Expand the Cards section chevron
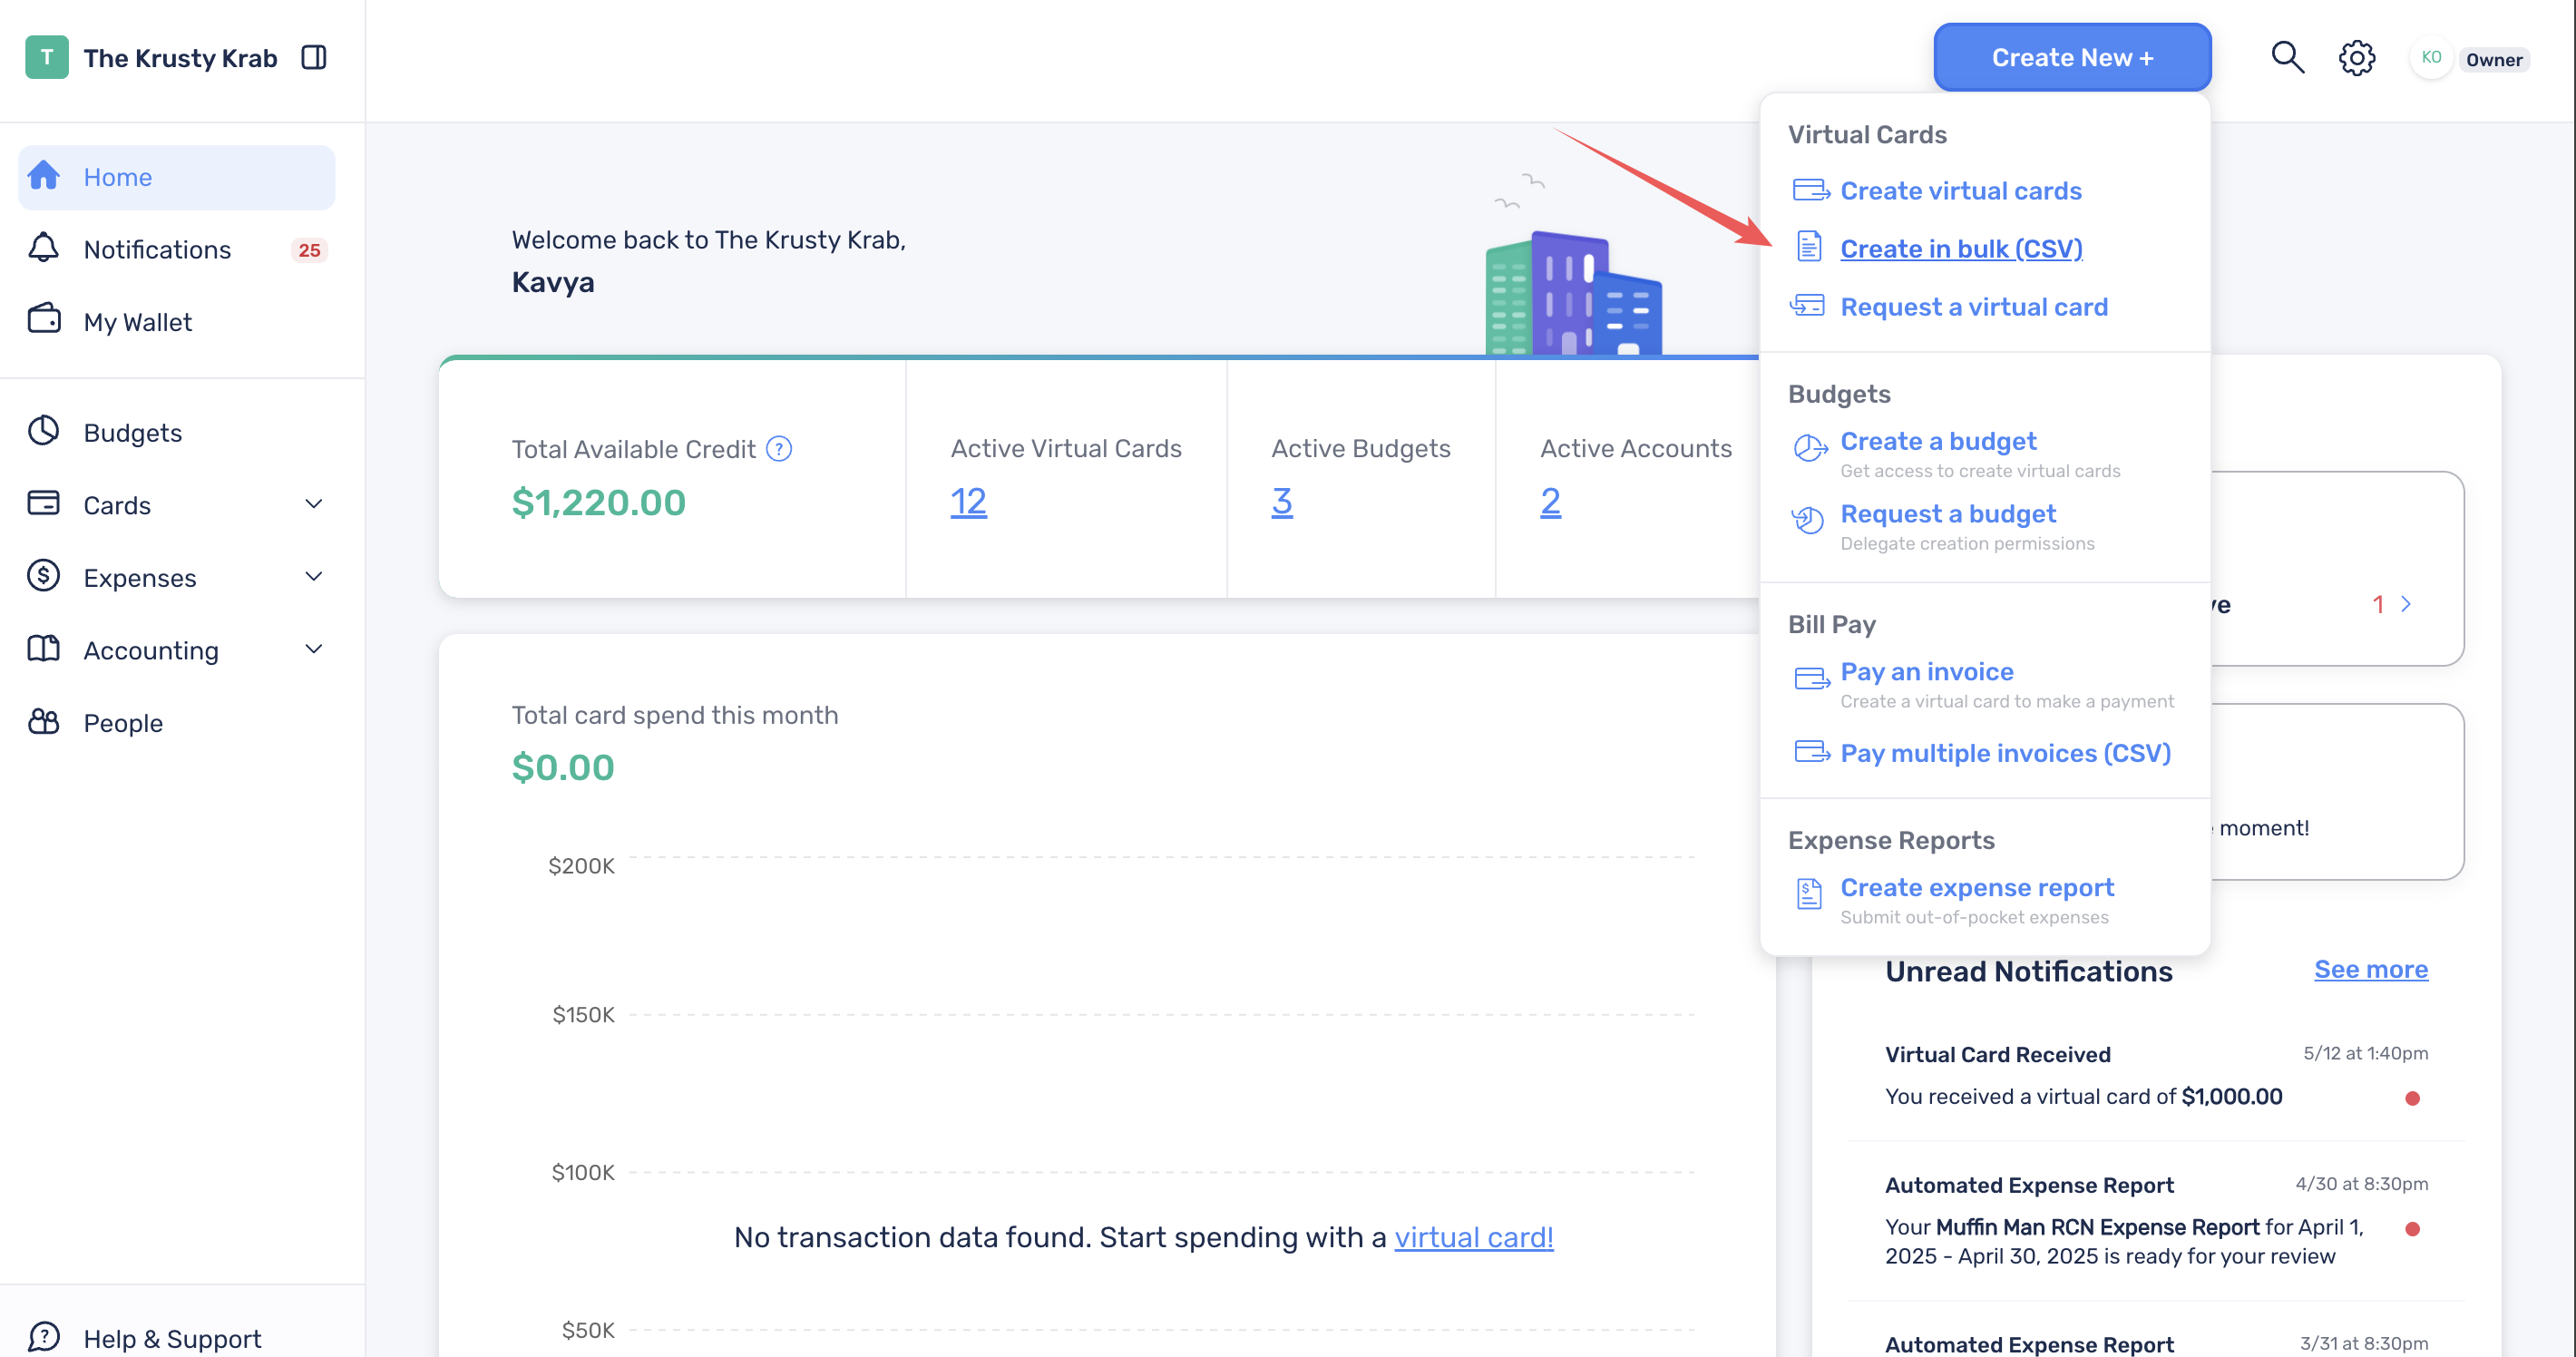2576x1357 pixels. 314,504
